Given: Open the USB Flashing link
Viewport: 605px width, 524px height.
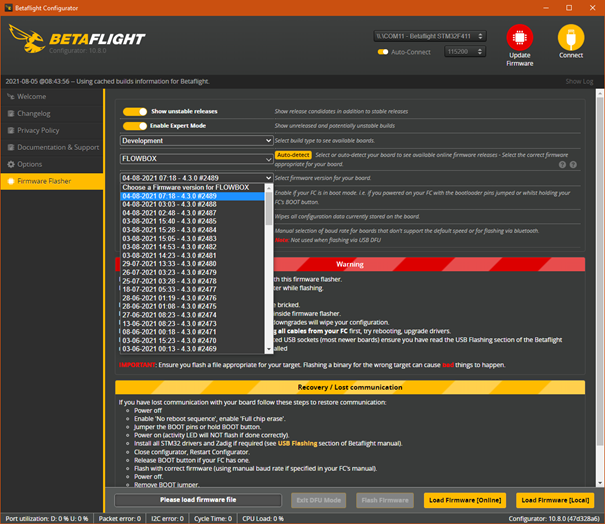Looking at the screenshot, I should pyautogui.click(x=297, y=444).
